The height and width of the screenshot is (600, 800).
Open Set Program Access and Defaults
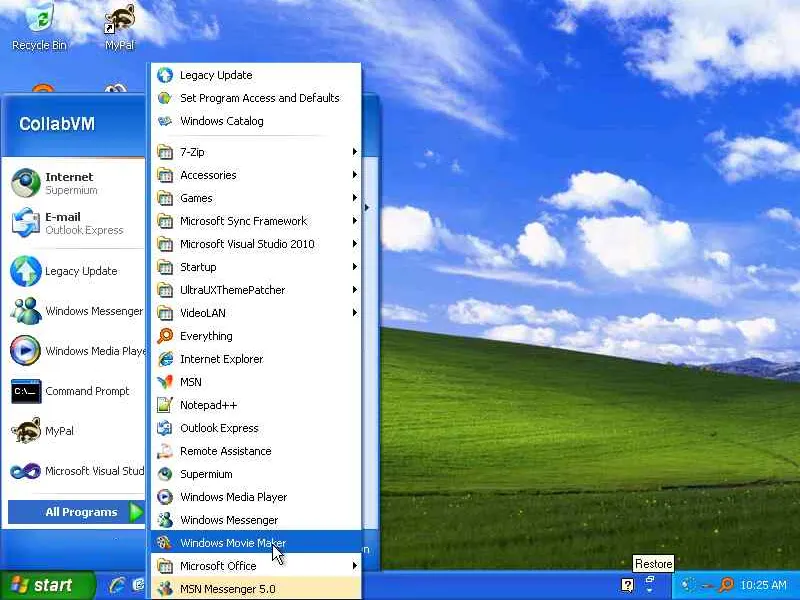point(256,98)
